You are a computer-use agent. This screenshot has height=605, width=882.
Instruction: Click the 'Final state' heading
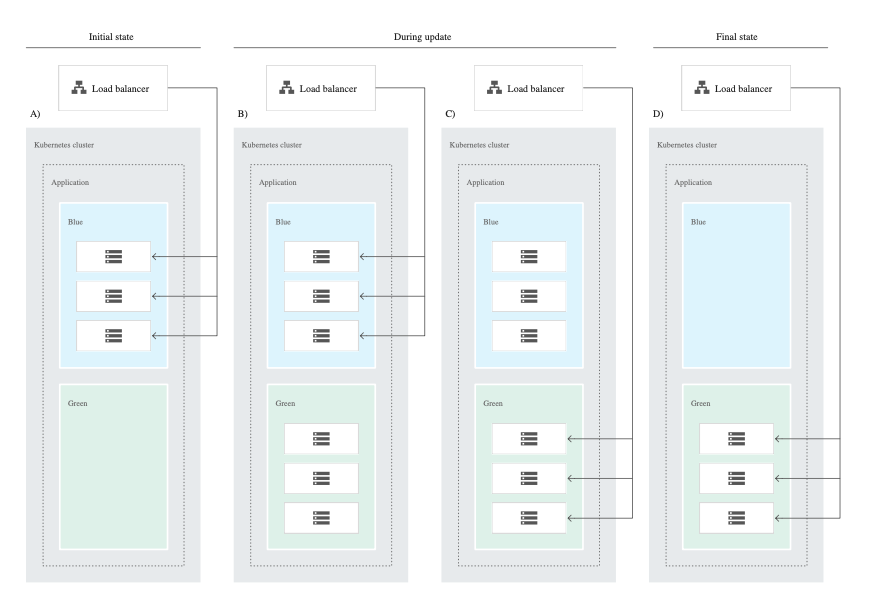point(736,37)
